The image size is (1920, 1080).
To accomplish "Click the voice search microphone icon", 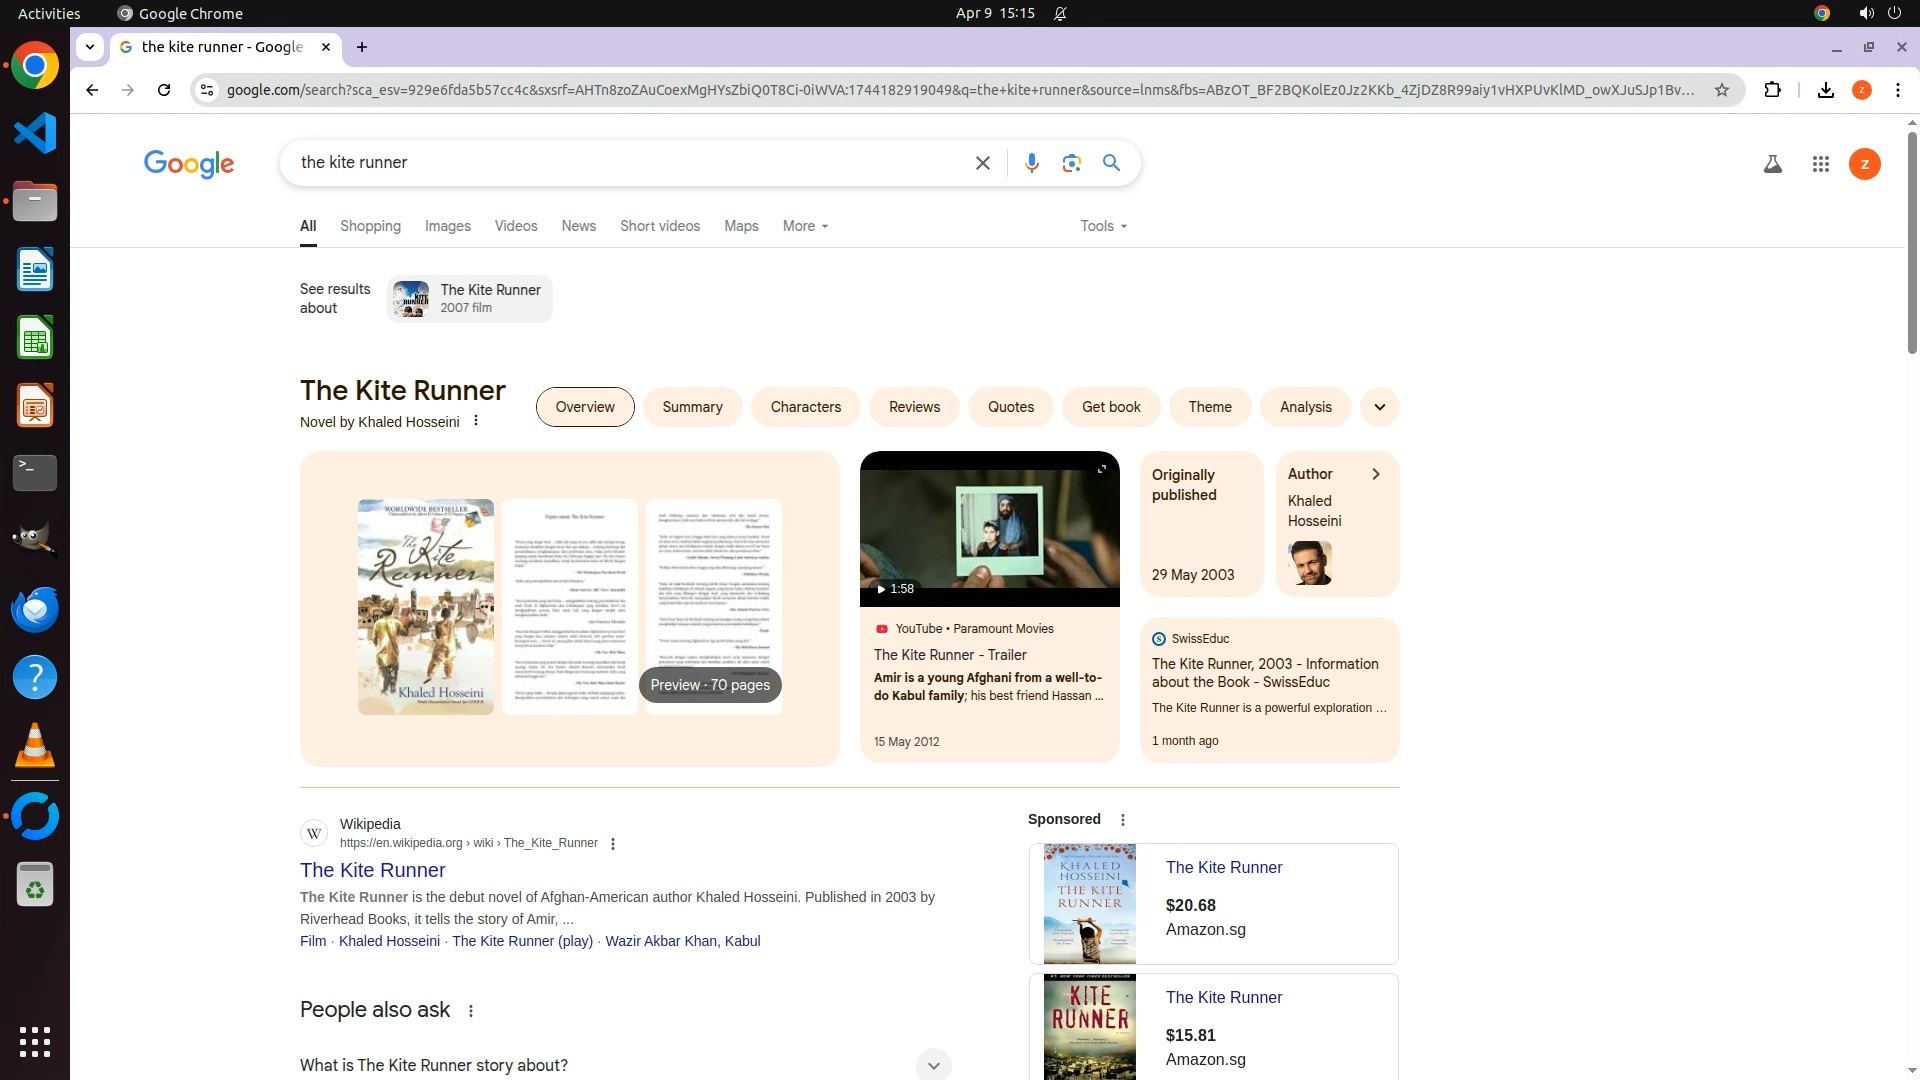I will click(x=1031, y=163).
